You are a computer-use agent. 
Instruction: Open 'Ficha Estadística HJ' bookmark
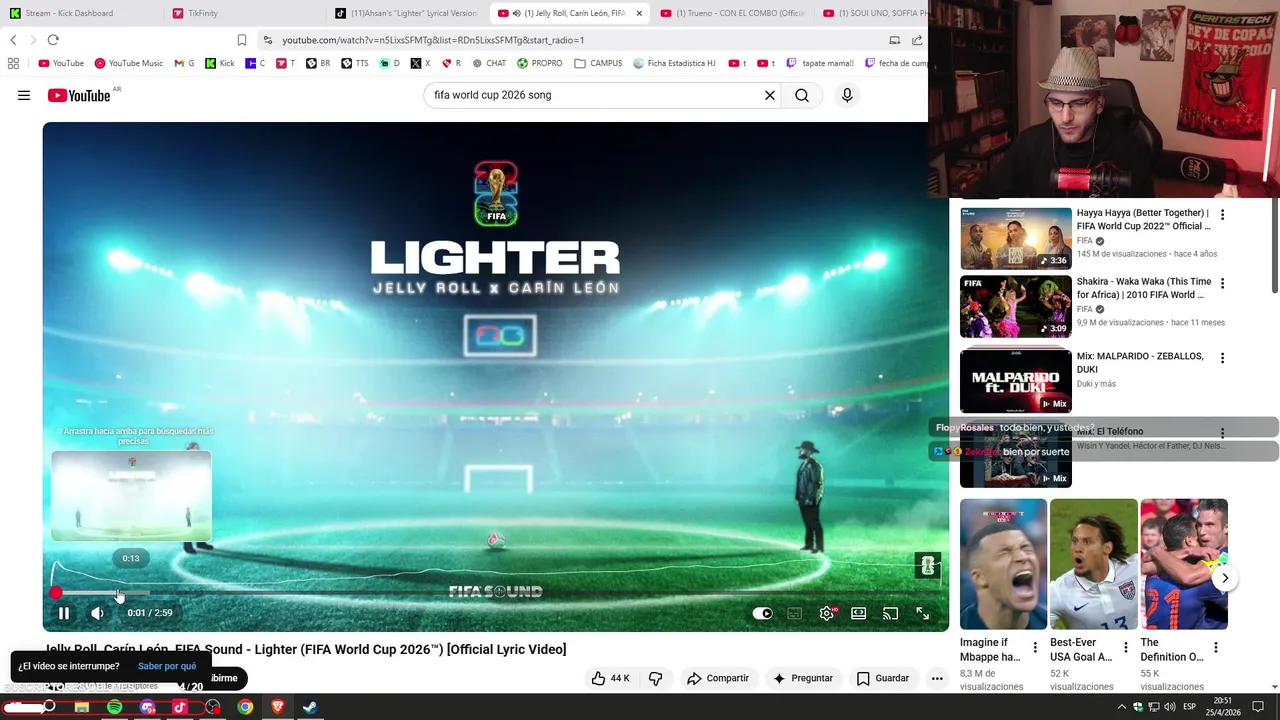point(674,63)
